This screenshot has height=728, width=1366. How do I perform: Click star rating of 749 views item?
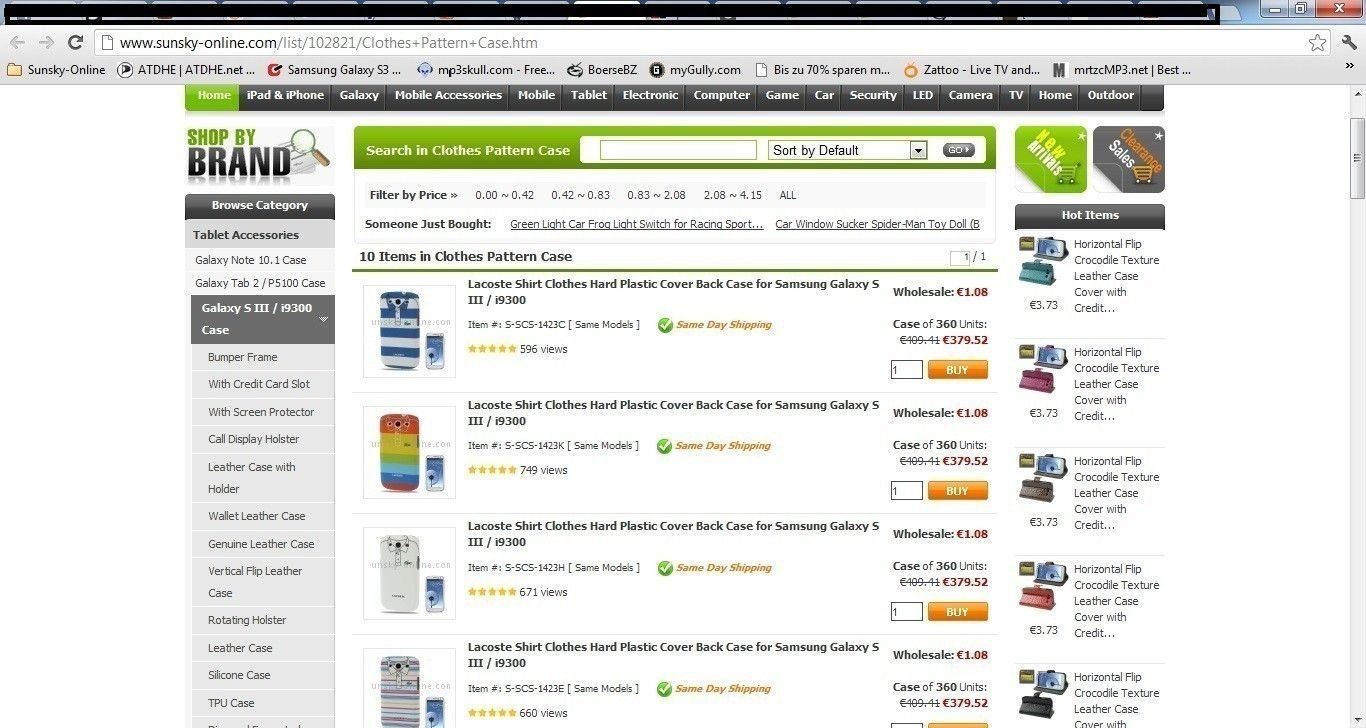[492, 470]
